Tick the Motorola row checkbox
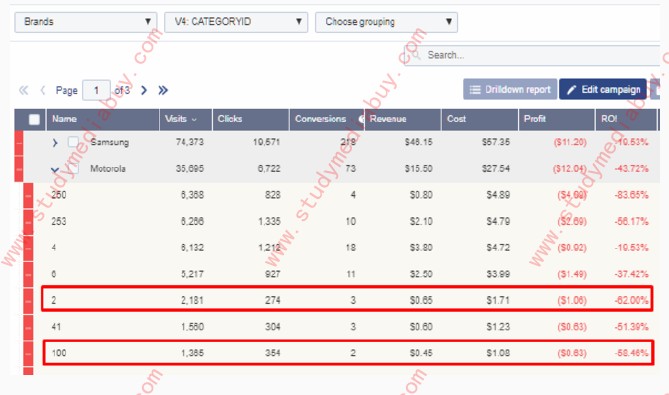This screenshot has height=395, width=669. 74,168
